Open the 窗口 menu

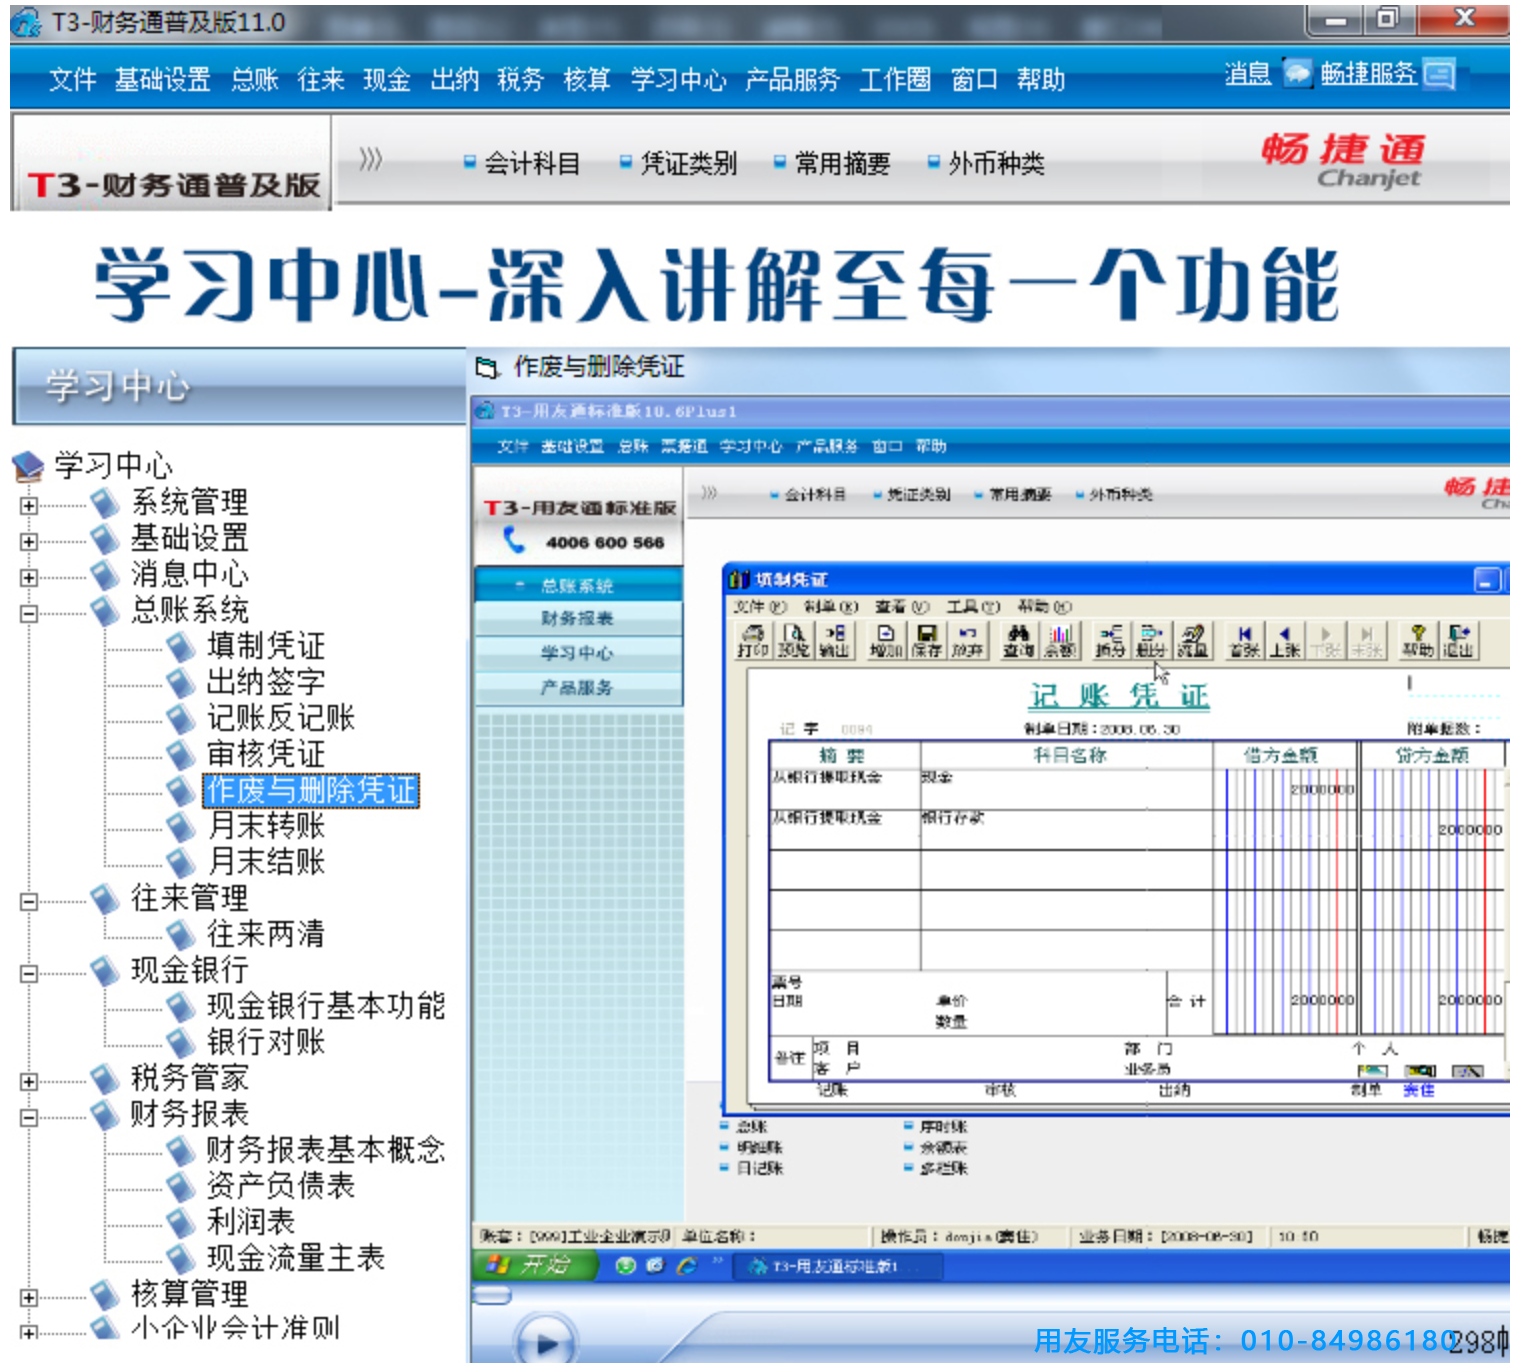(974, 79)
